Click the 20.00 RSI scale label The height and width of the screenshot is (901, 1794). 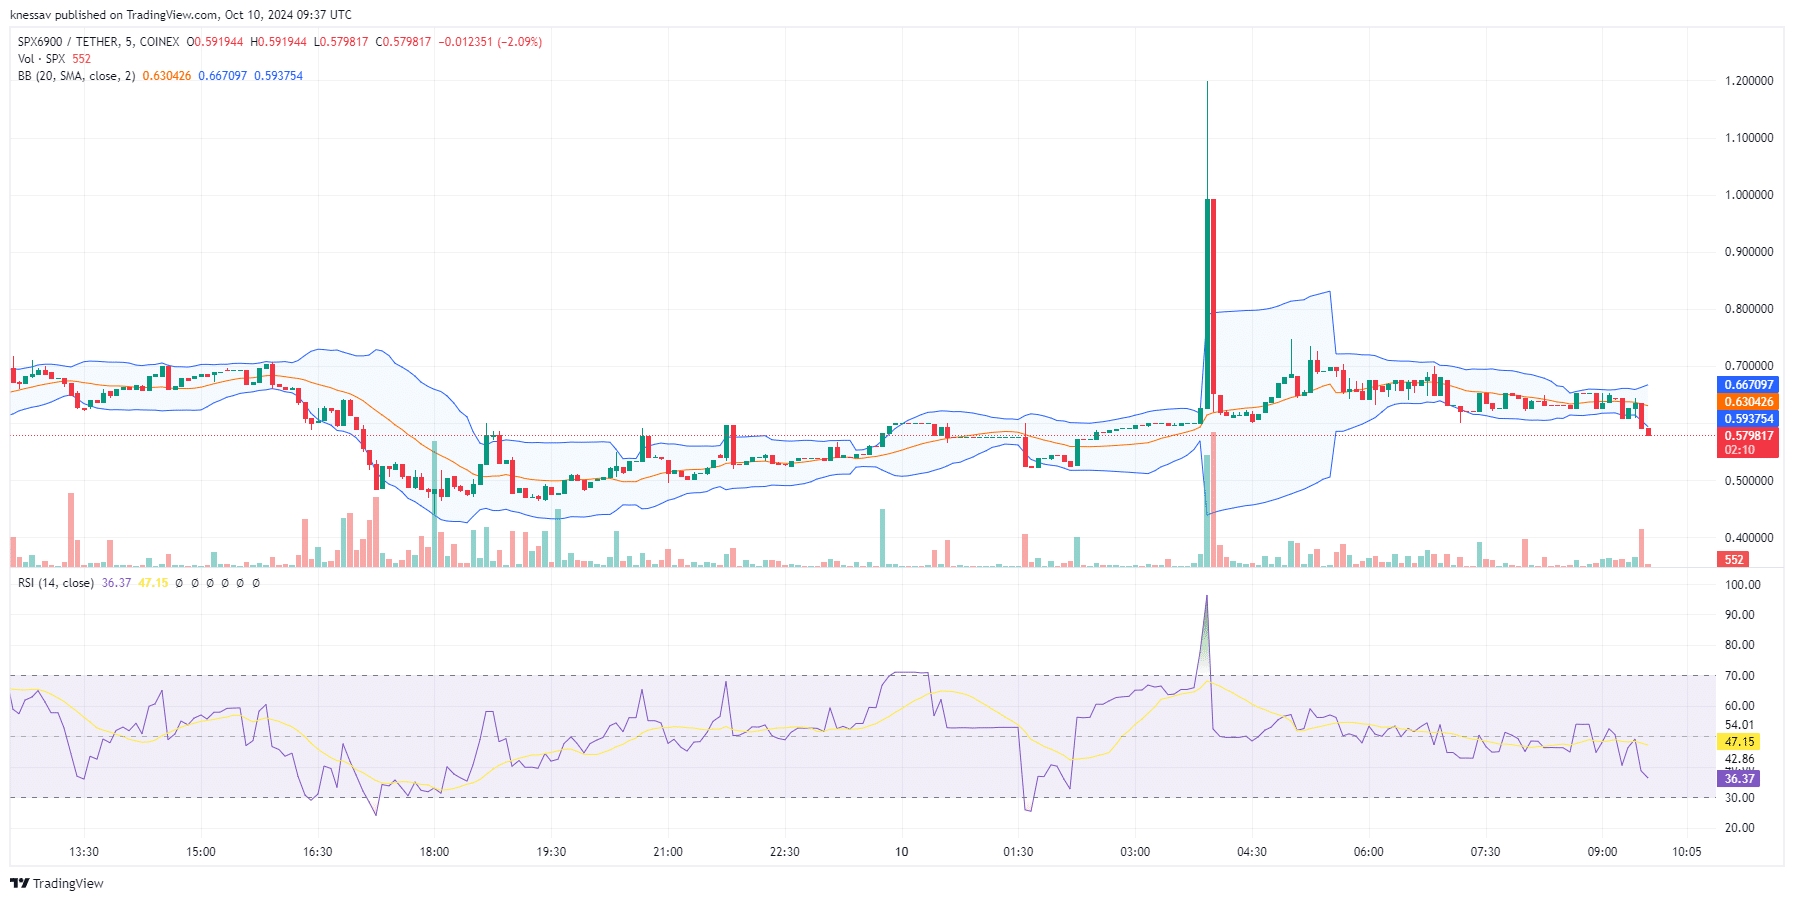point(1740,828)
